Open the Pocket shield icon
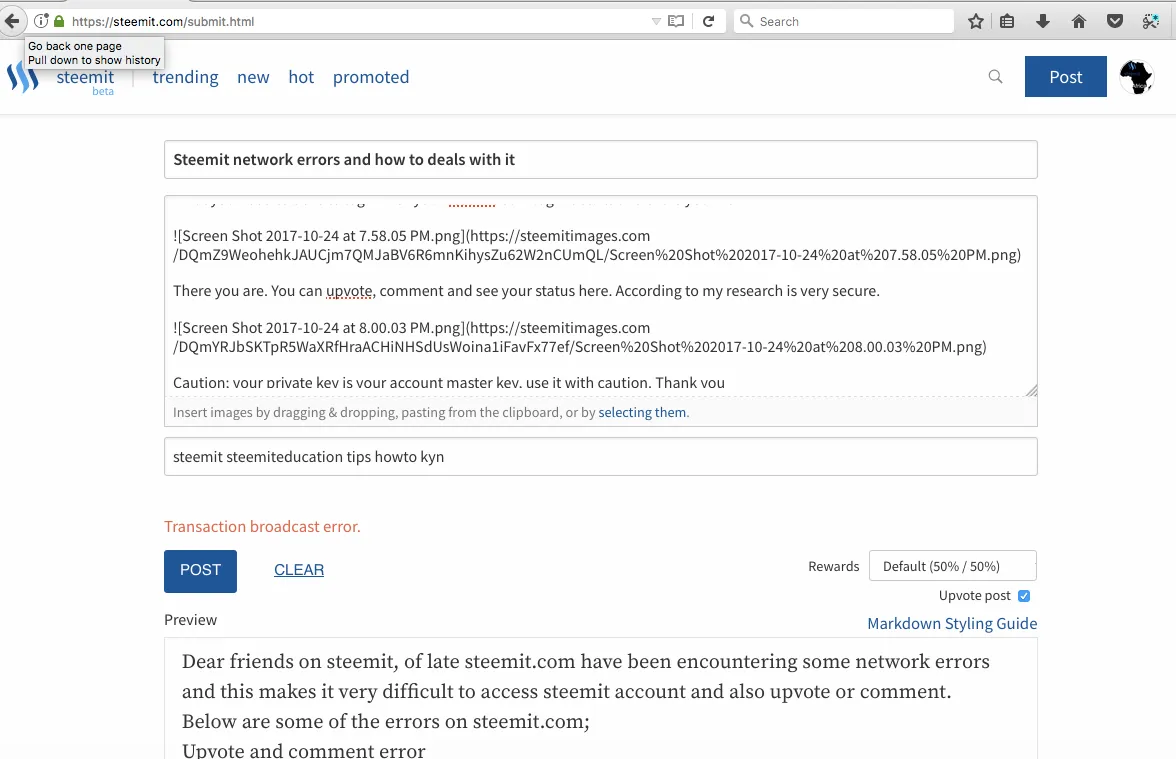Image resolution: width=1176 pixels, height=759 pixels. (1115, 21)
